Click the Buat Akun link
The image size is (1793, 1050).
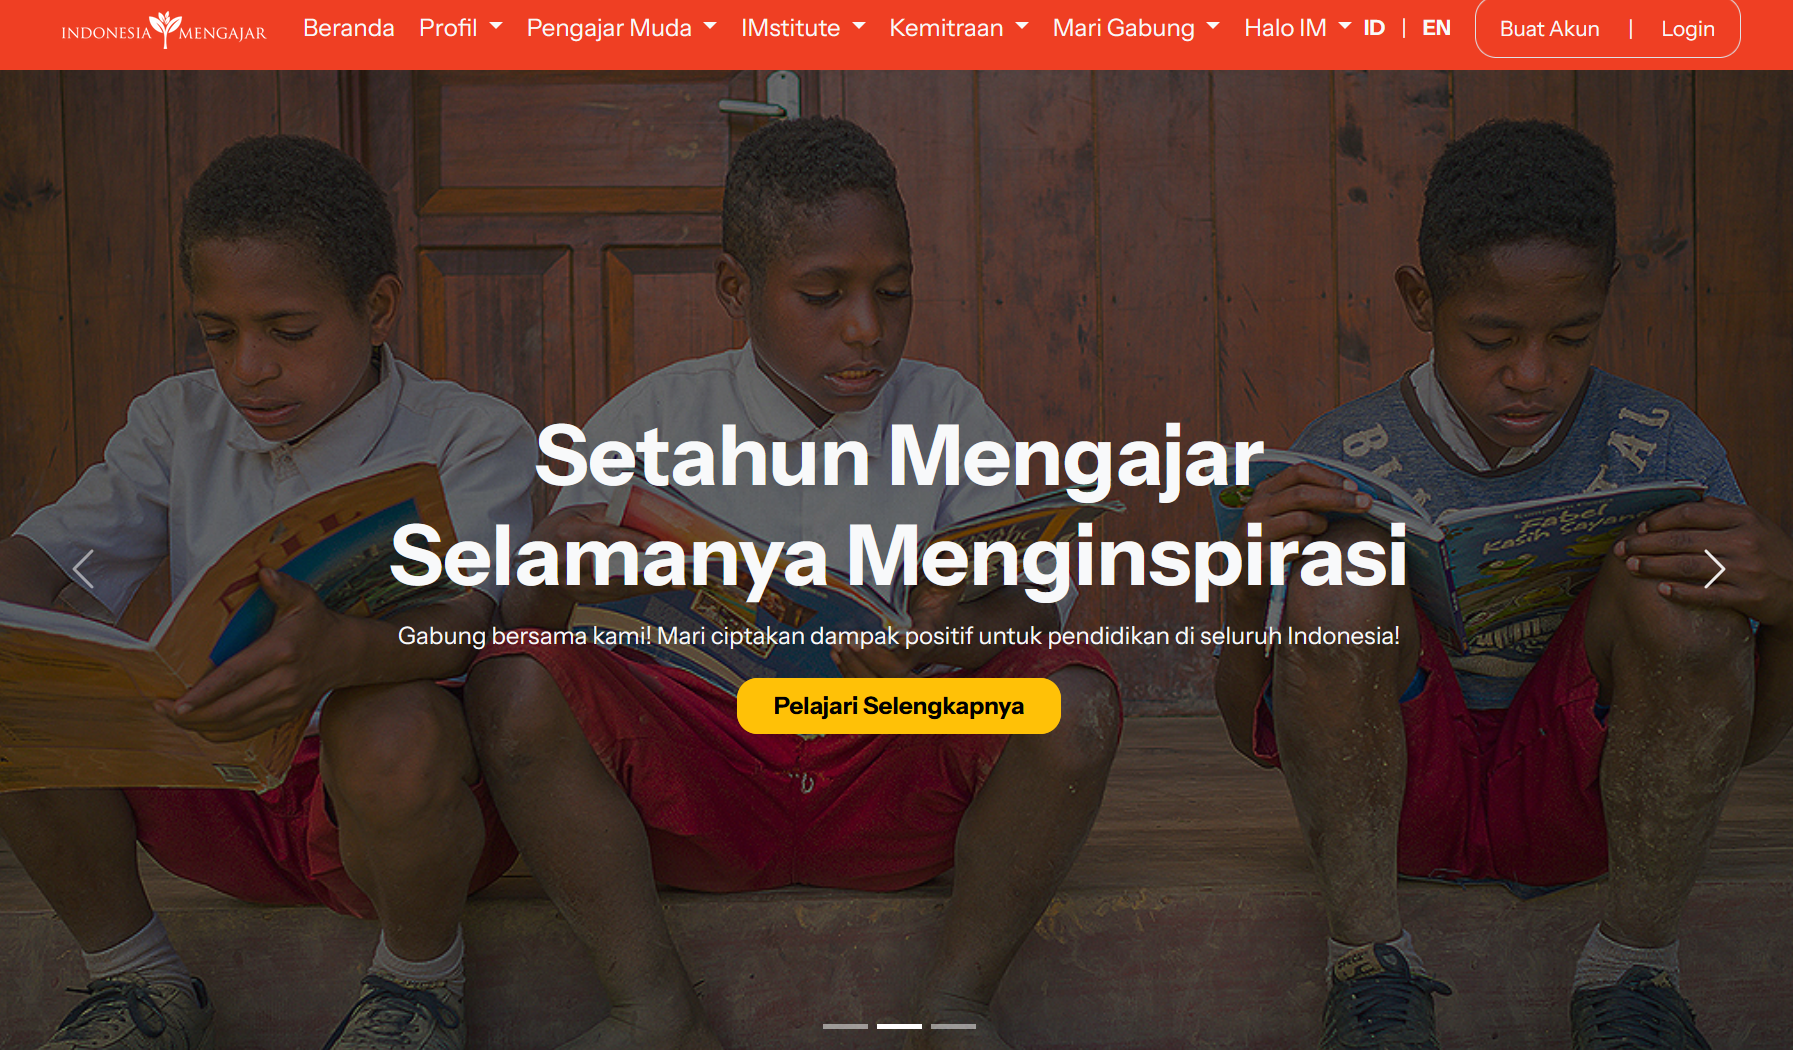click(1549, 29)
